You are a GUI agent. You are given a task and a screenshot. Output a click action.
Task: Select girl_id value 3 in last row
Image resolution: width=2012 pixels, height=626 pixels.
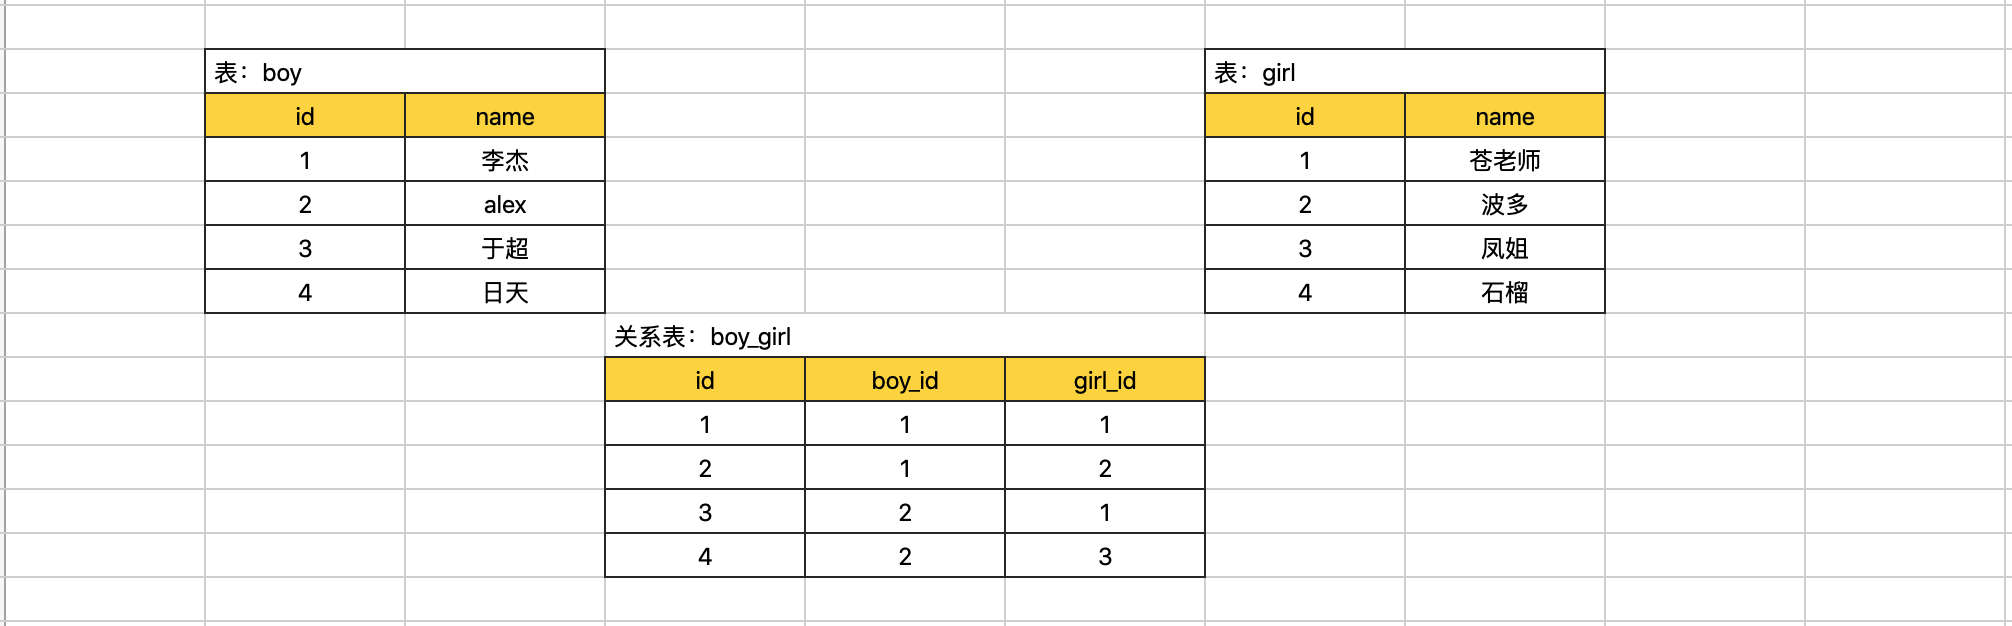click(1105, 556)
